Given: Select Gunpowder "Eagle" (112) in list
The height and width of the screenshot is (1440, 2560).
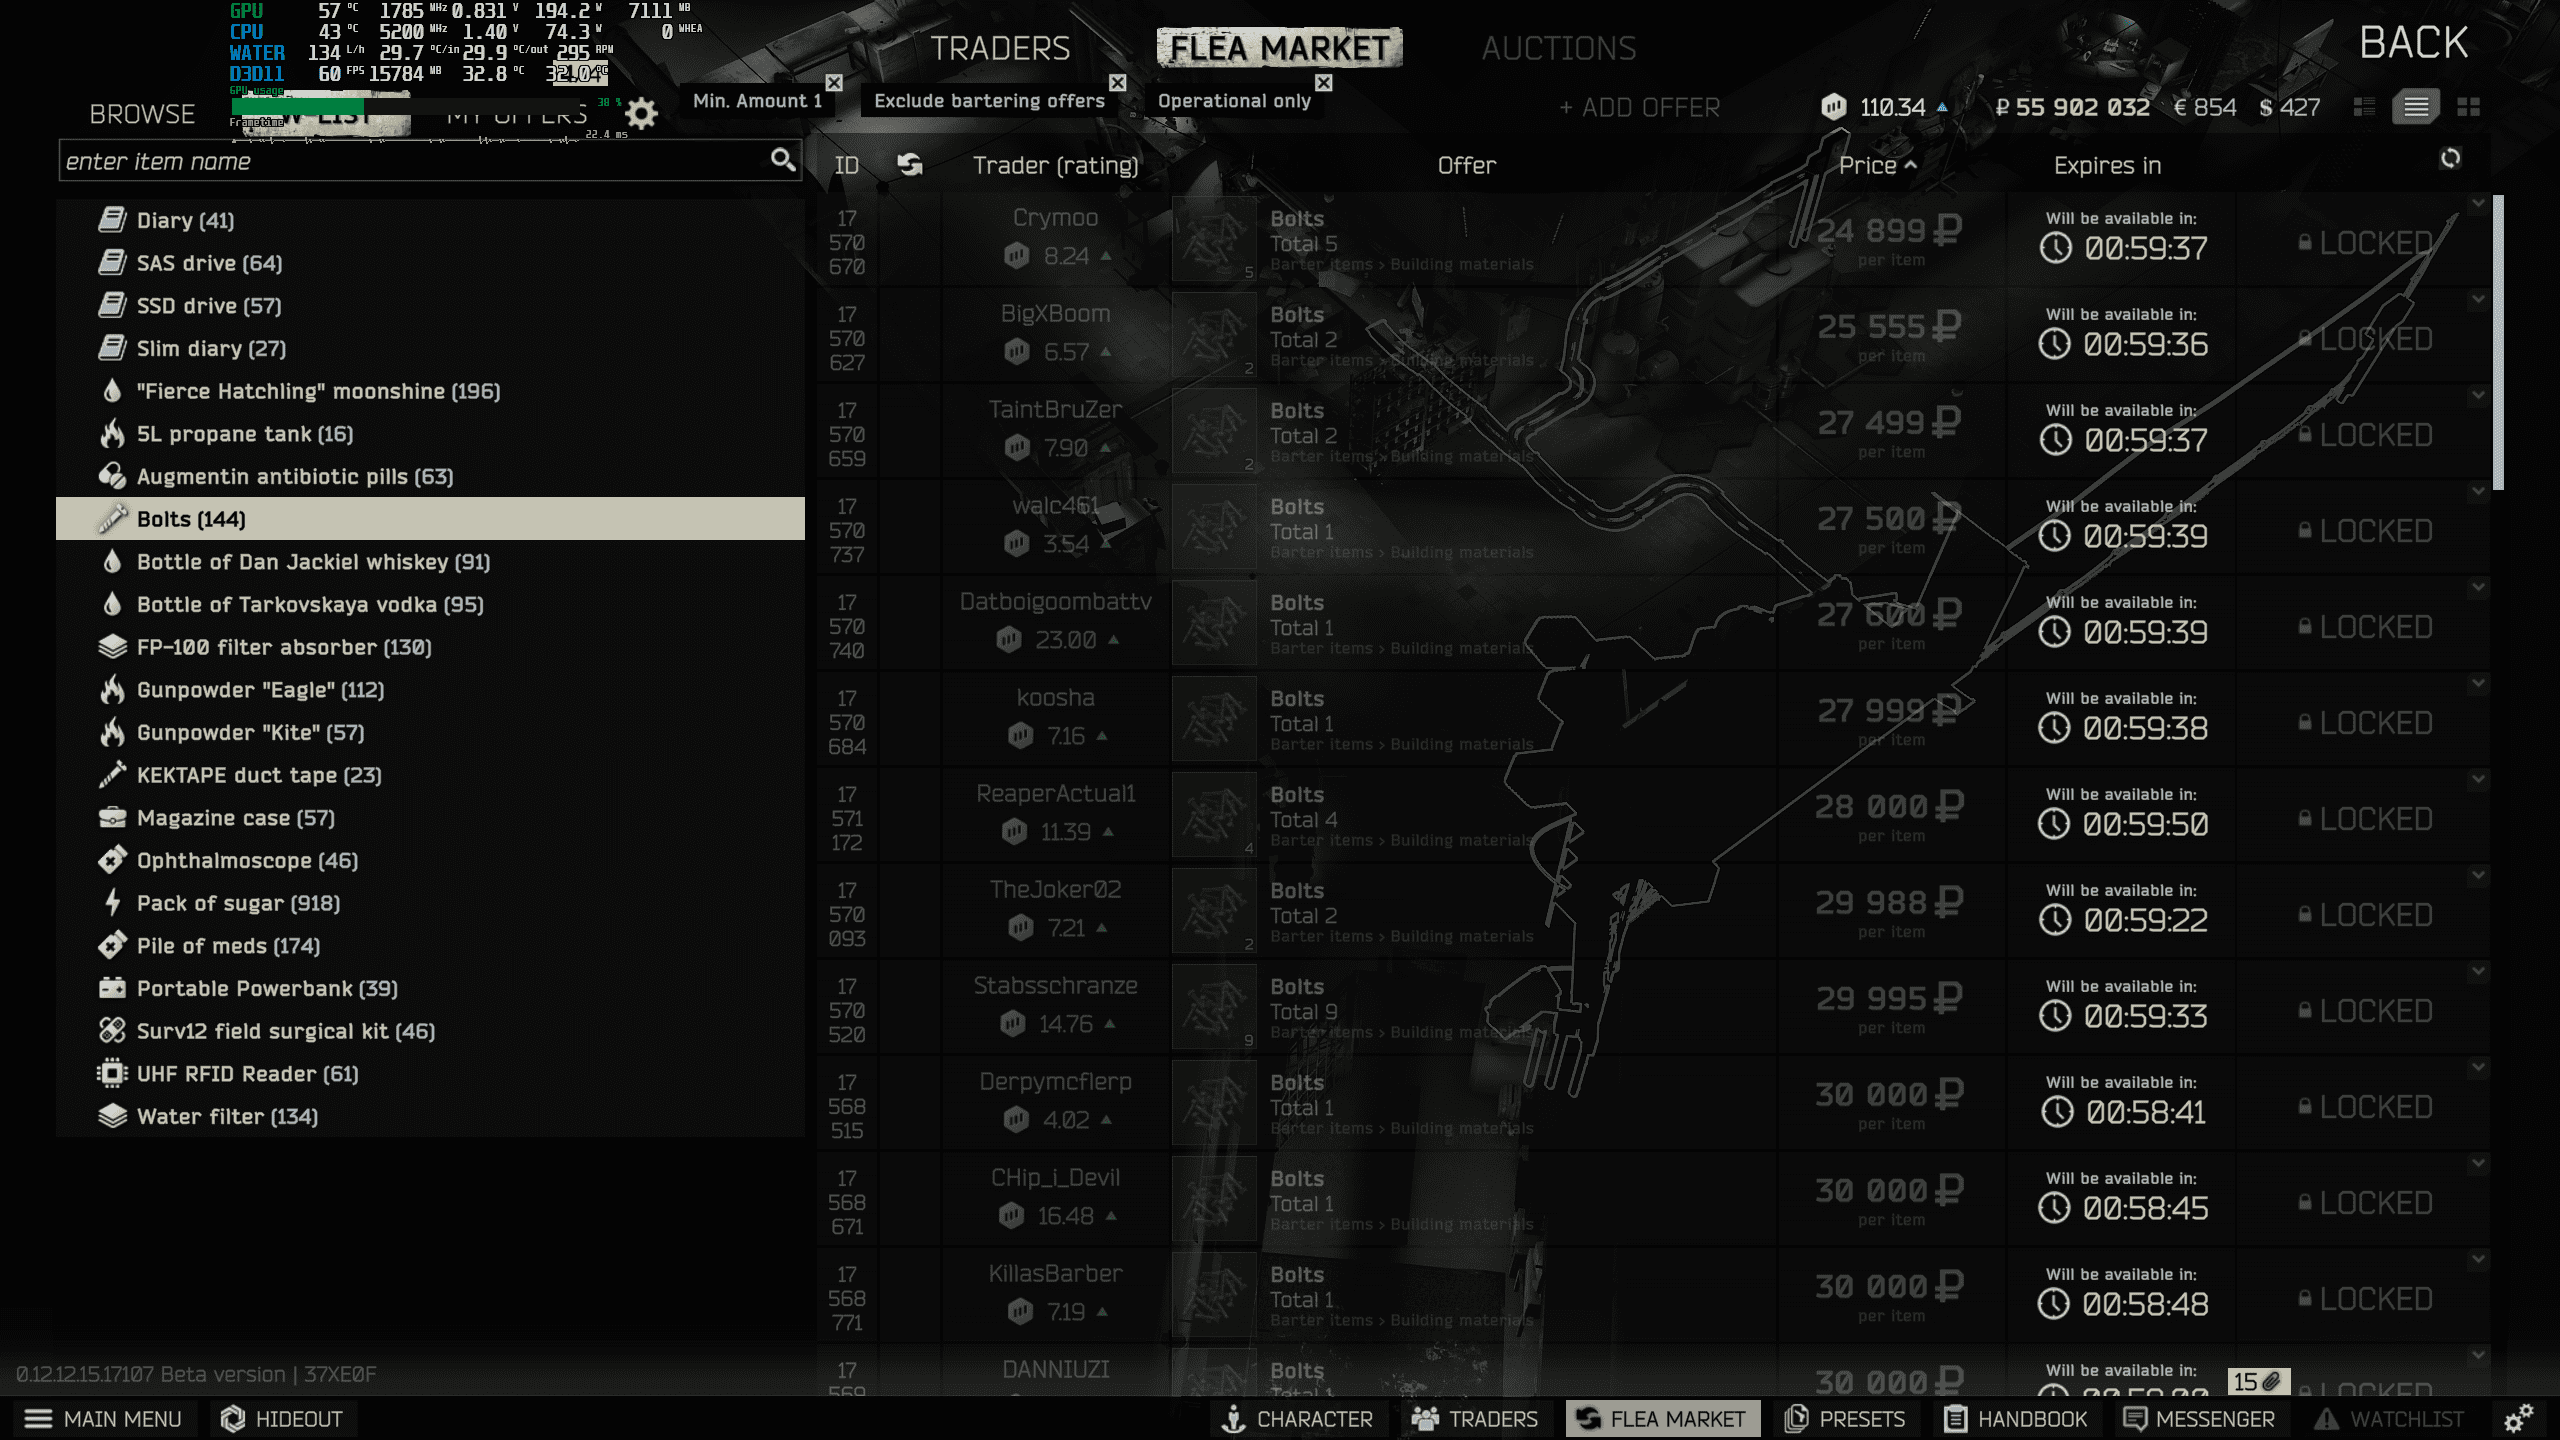Looking at the screenshot, I should click(x=430, y=690).
